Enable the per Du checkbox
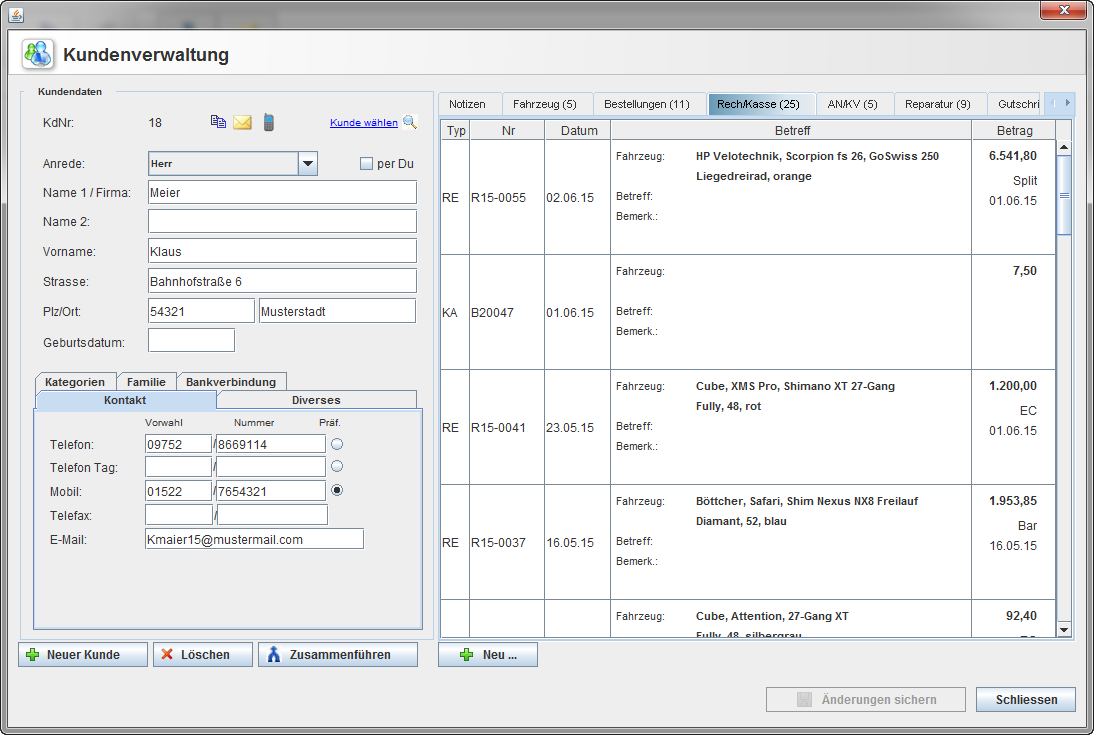1094x735 pixels. click(x=366, y=164)
